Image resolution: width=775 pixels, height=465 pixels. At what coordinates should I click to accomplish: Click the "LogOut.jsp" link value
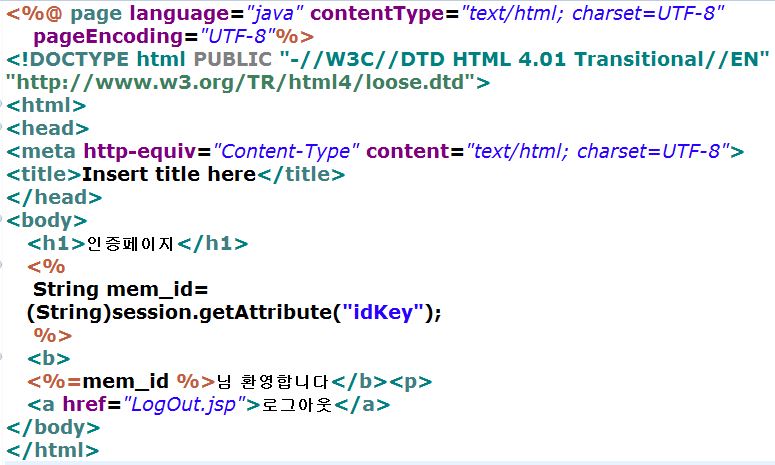[184, 405]
